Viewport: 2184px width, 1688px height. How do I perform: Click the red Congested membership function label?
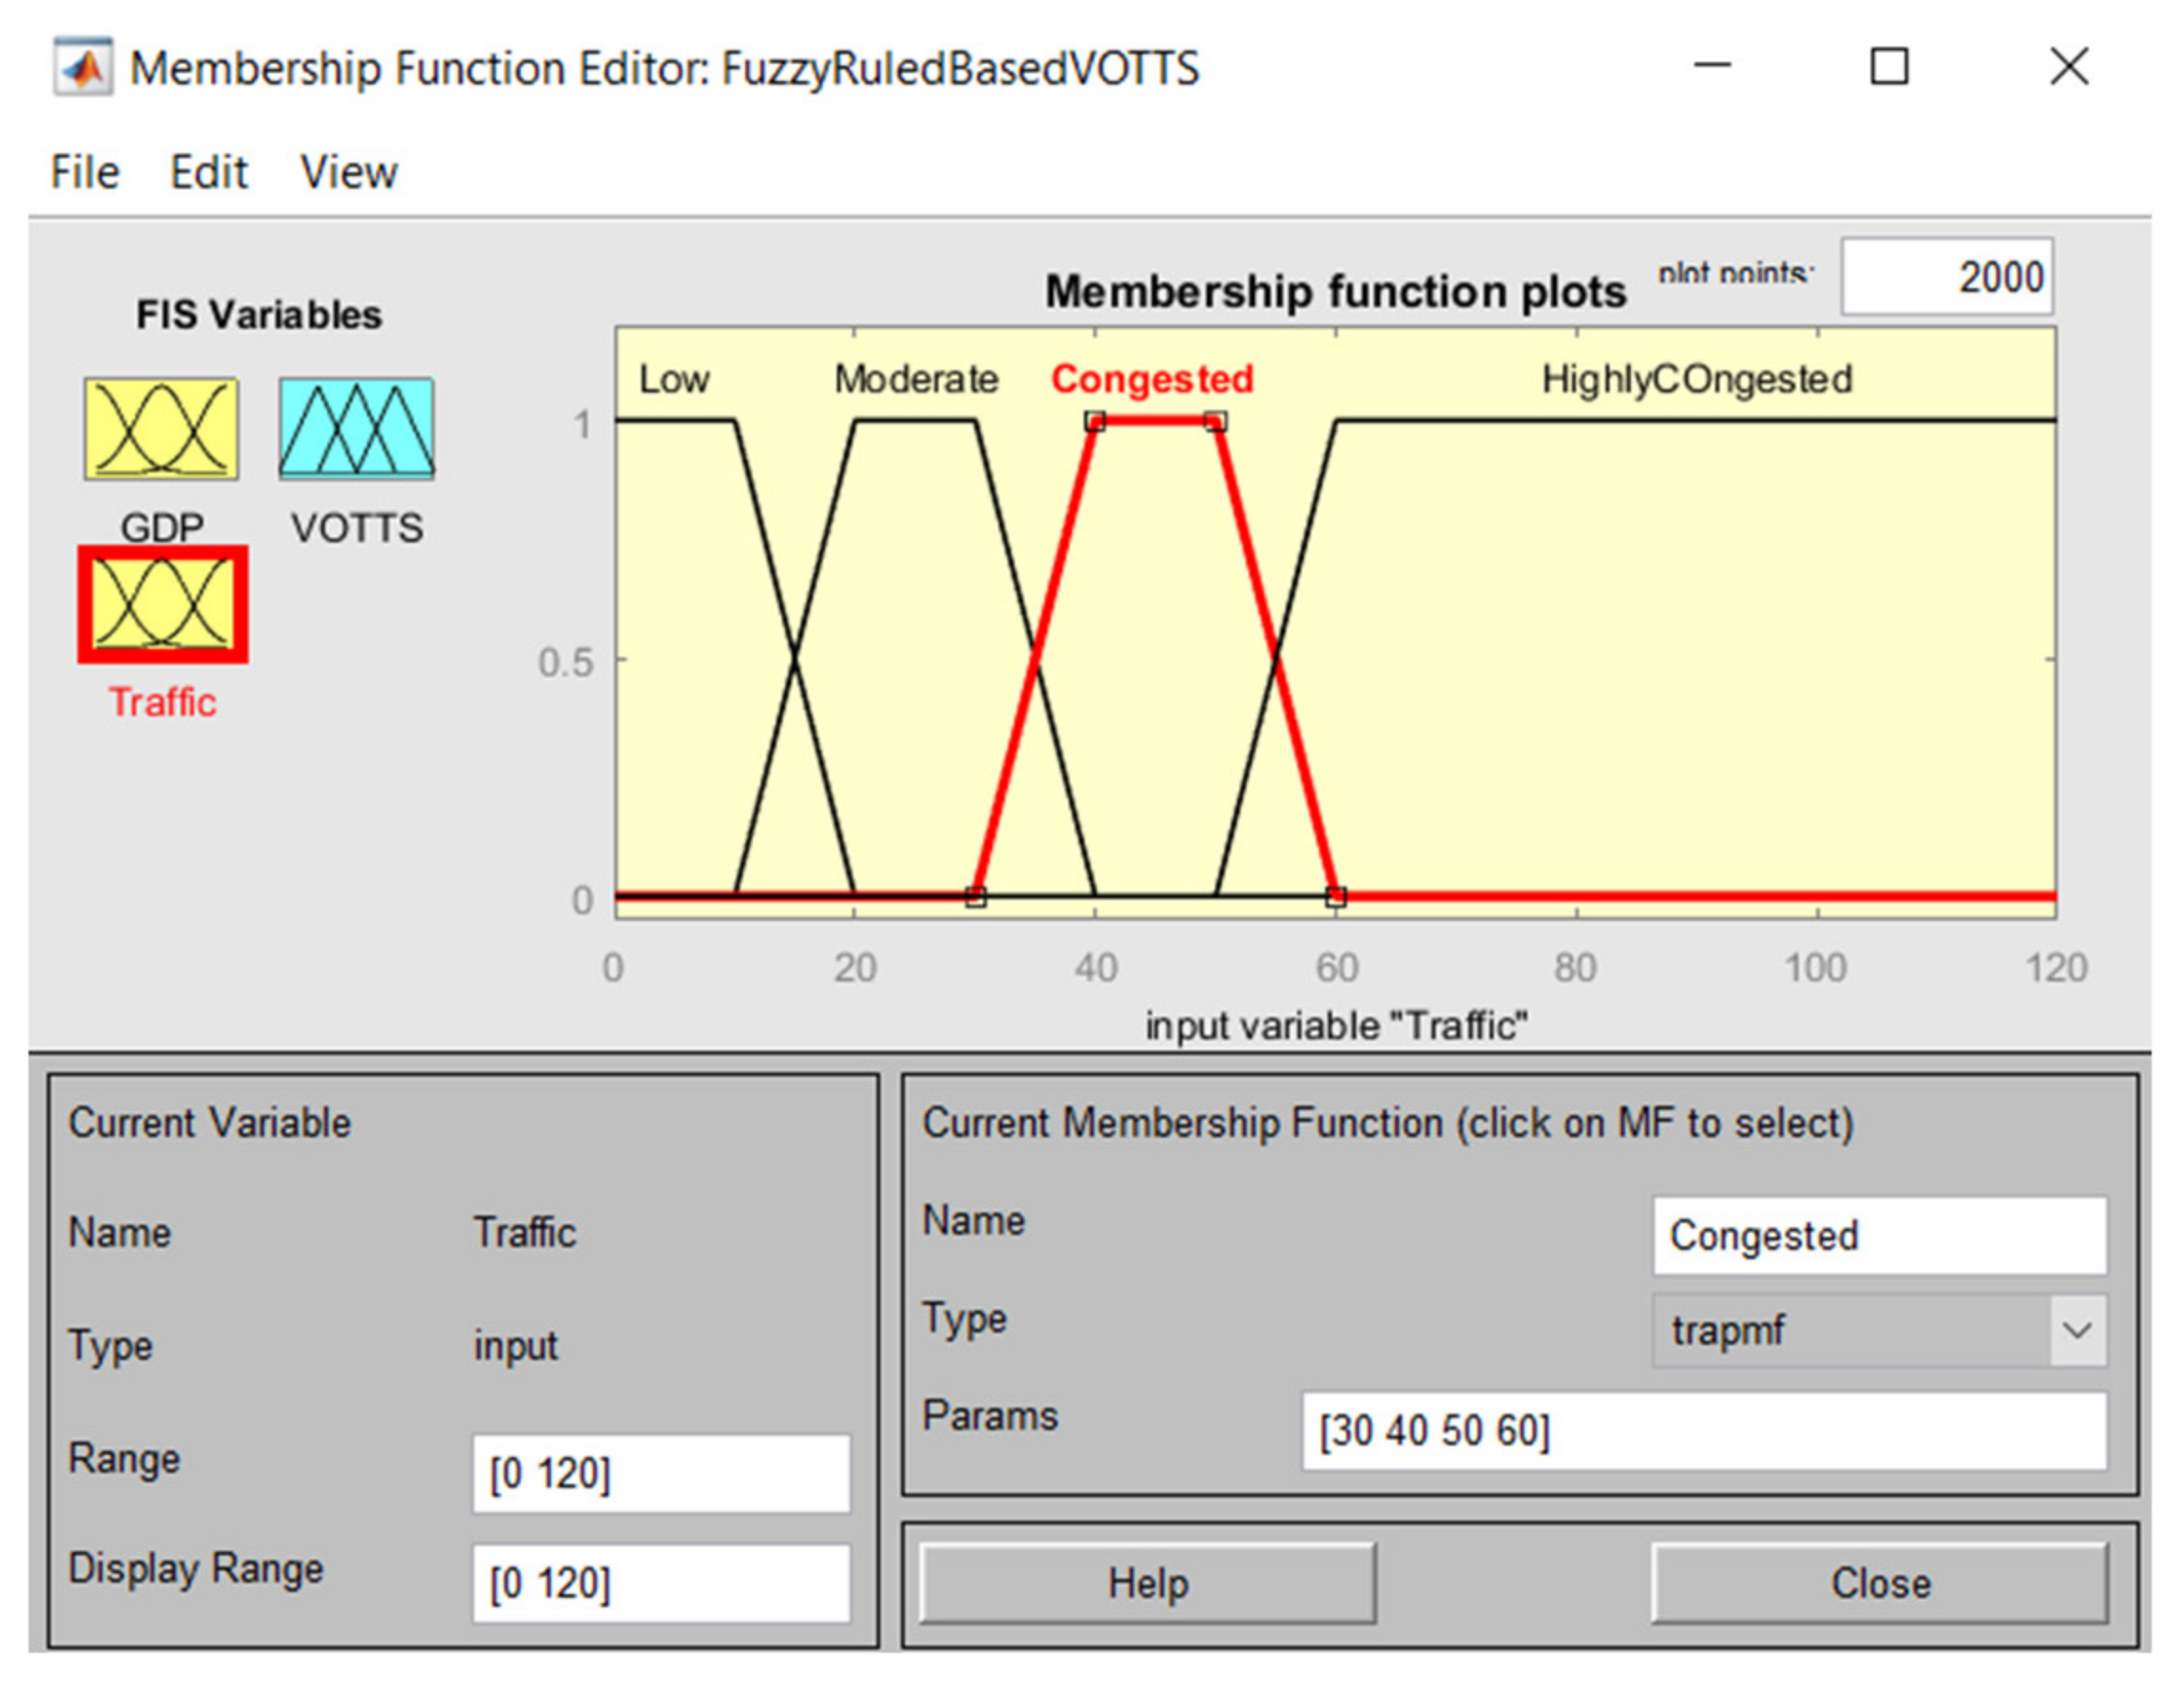(x=1151, y=379)
